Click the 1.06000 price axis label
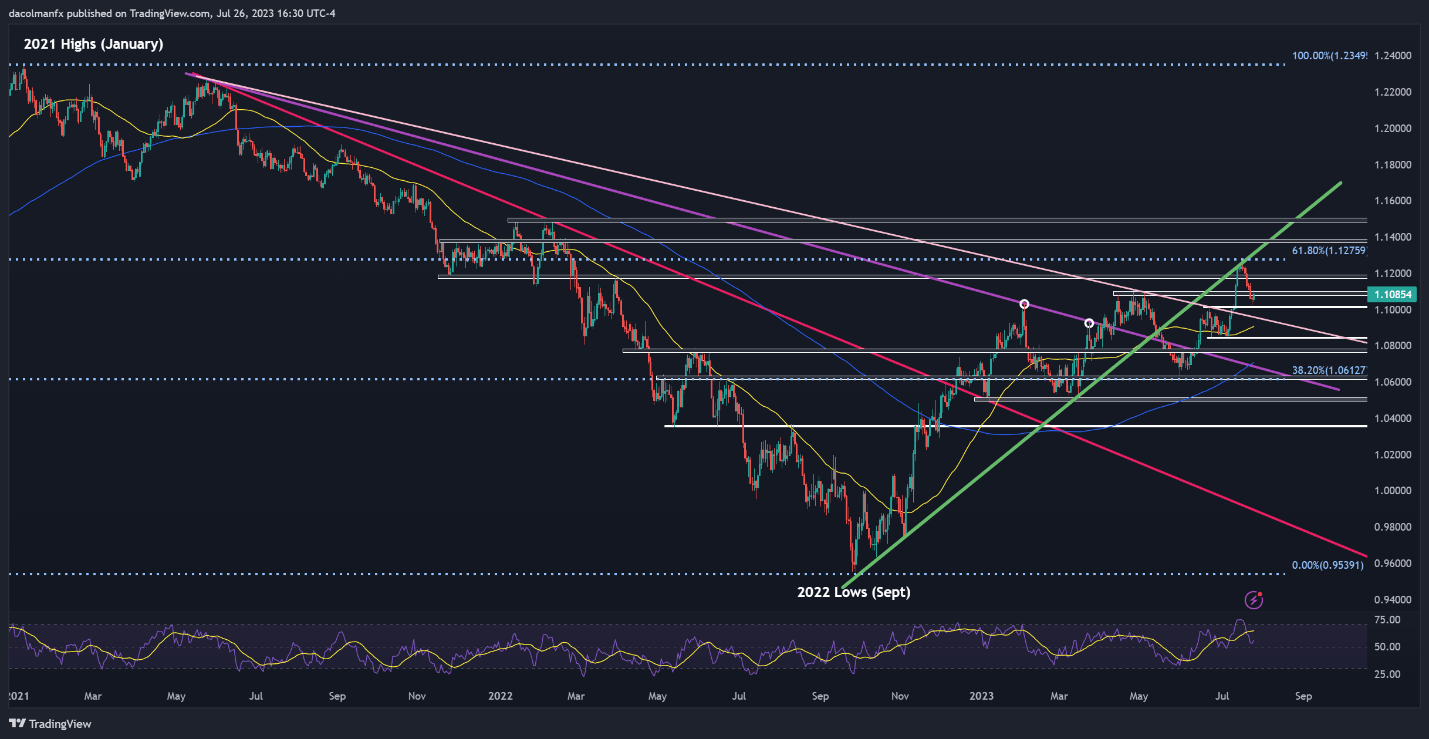This screenshot has width=1429, height=739. 1395,382
